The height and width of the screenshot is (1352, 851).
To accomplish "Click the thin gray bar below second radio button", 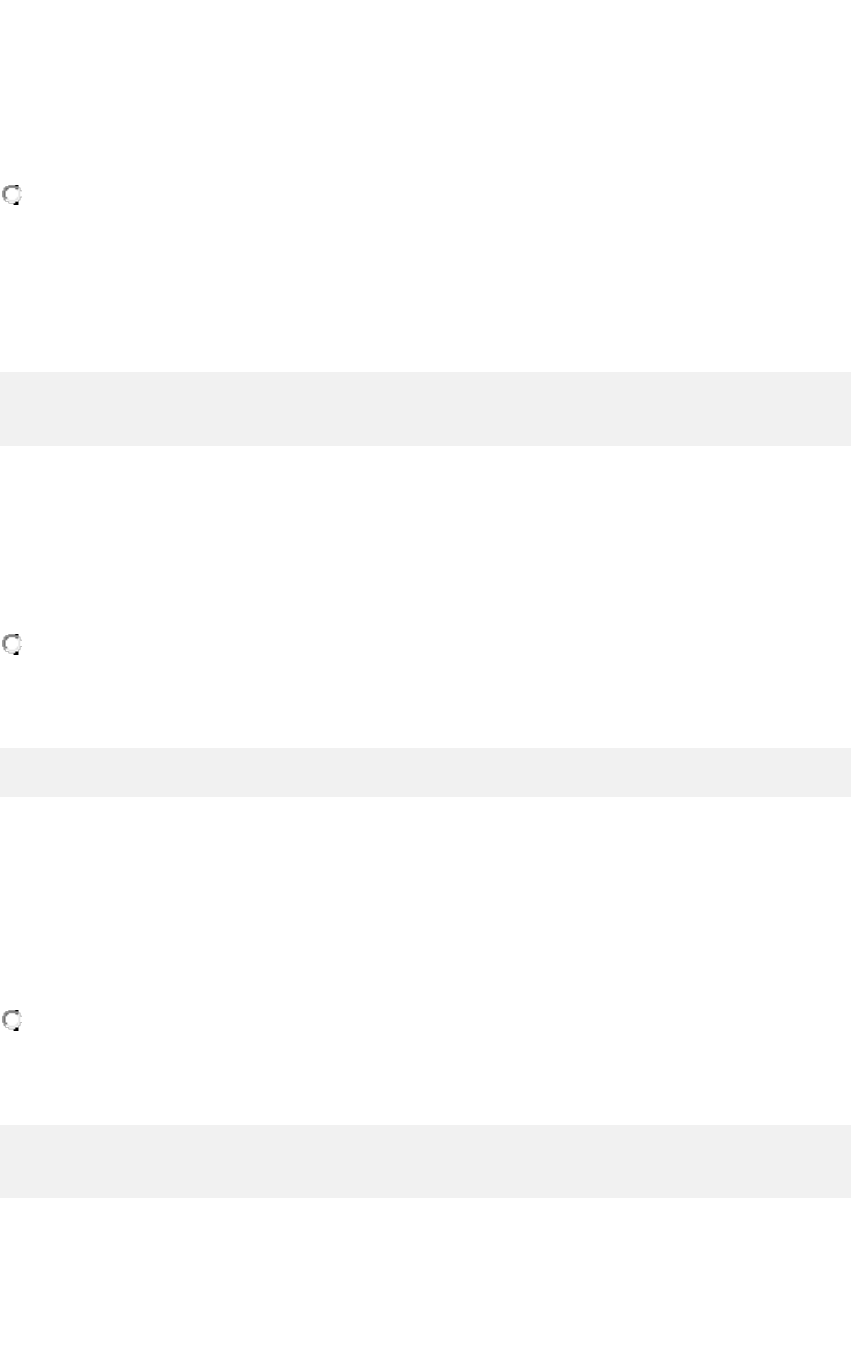I will [x=425, y=772].
